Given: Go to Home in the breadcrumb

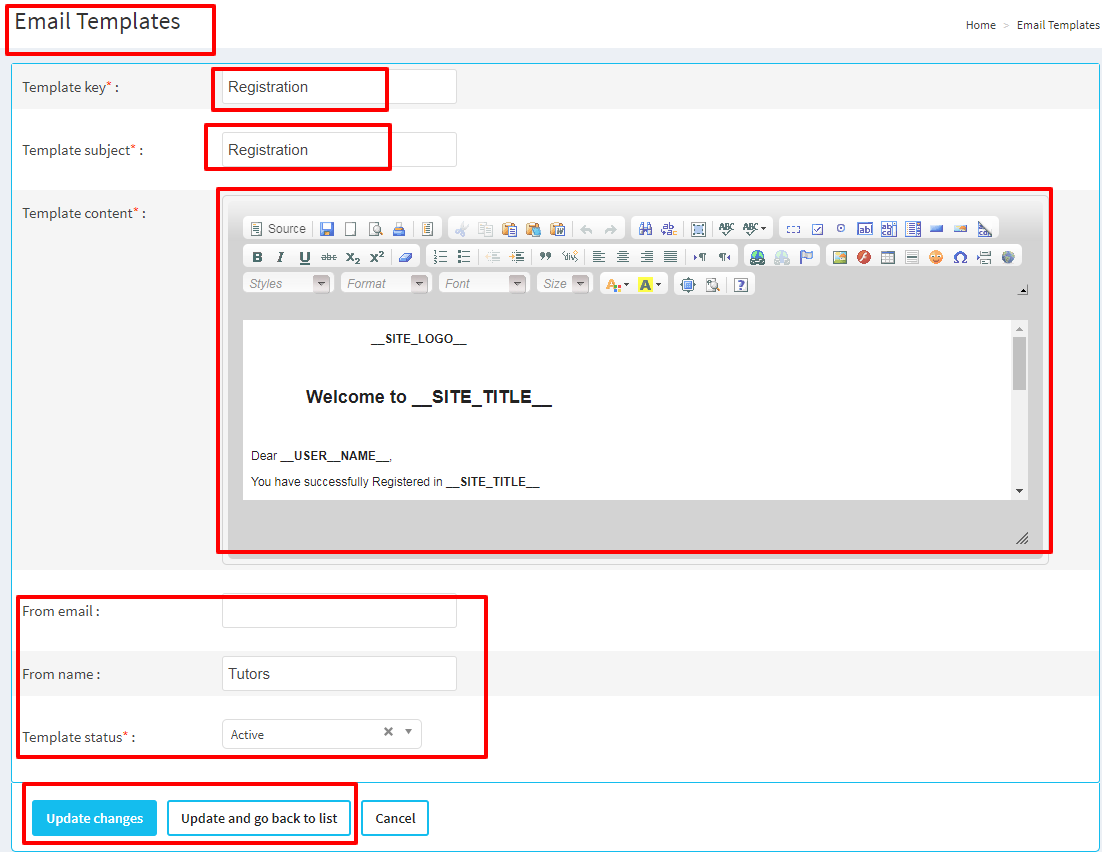Looking at the screenshot, I should tap(980, 25).
